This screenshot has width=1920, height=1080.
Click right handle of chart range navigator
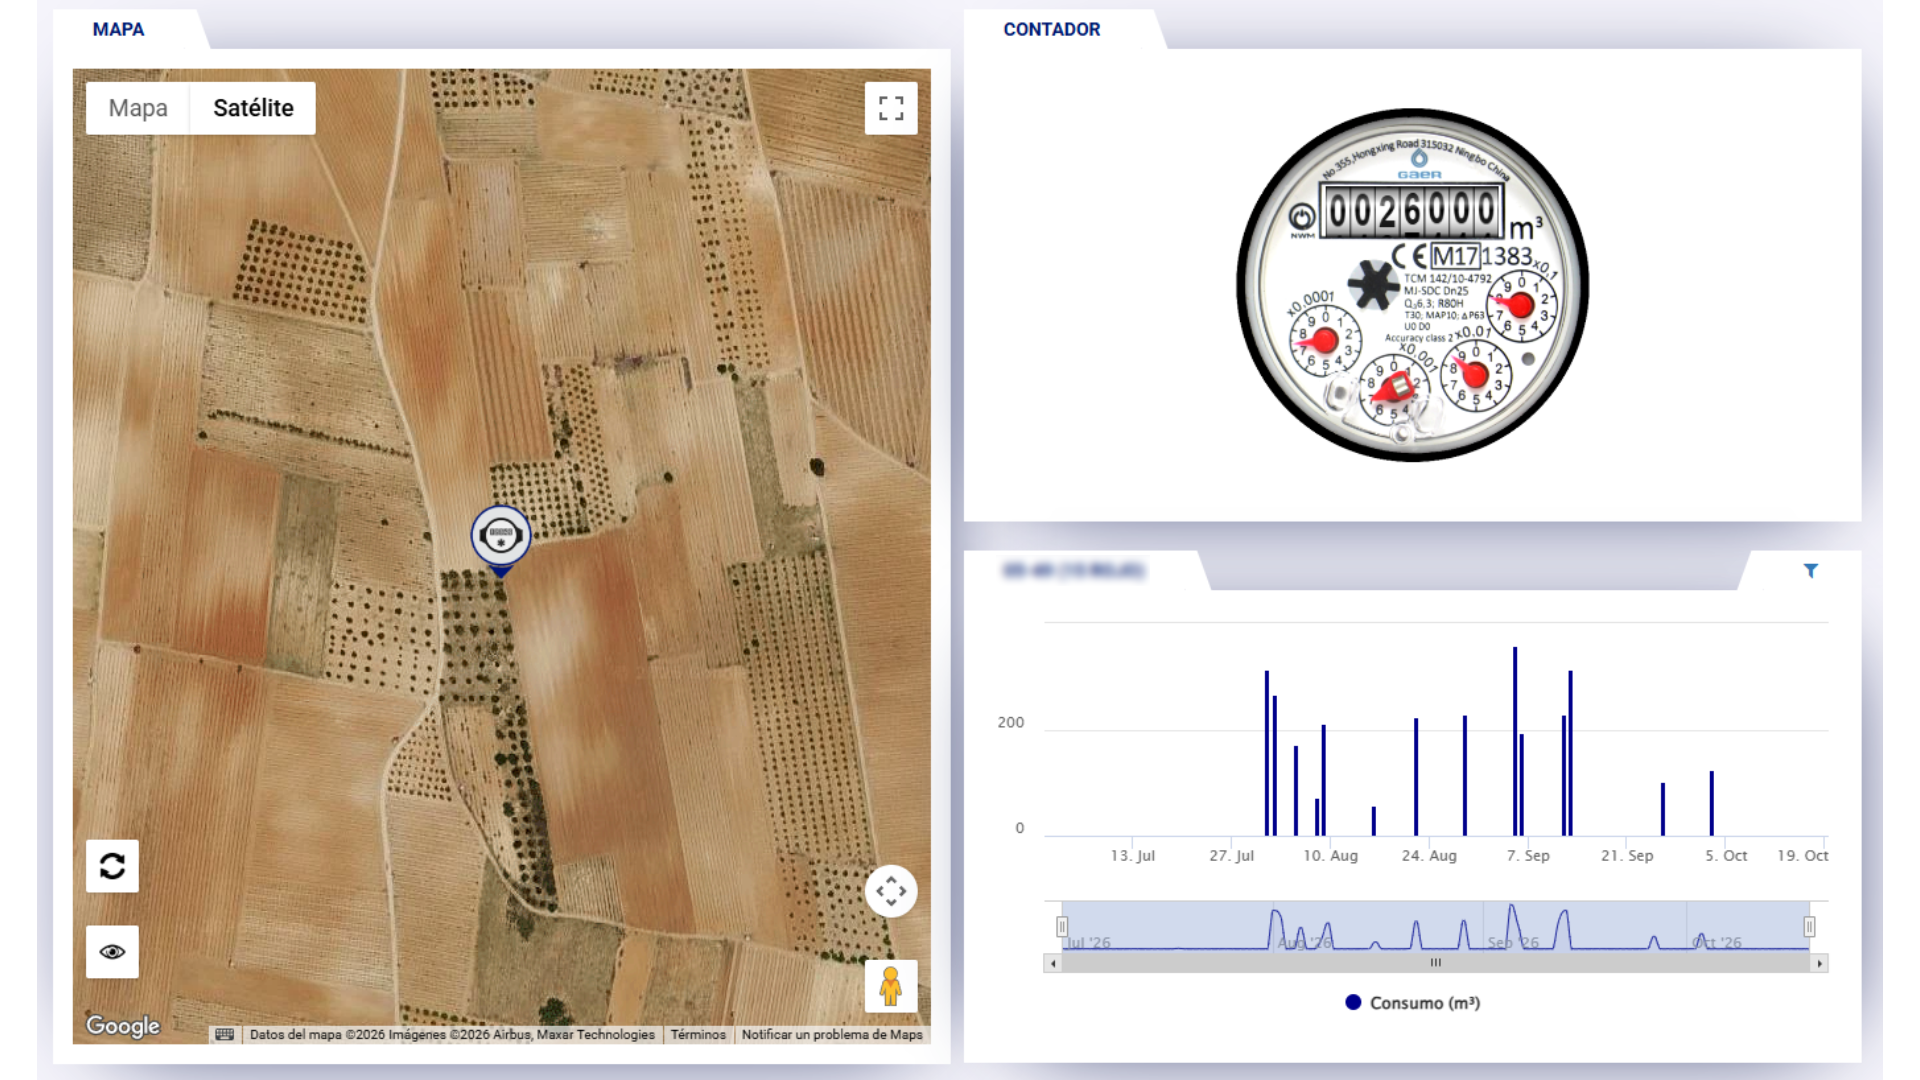point(1809,927)
